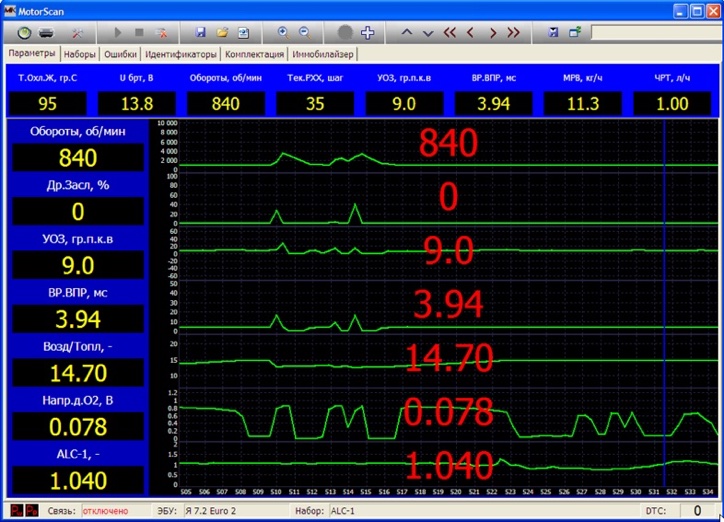This screenshot has width=724, height=522.
Task: Open the Иммобилайзер tab
Action: (x=323, y=54)
